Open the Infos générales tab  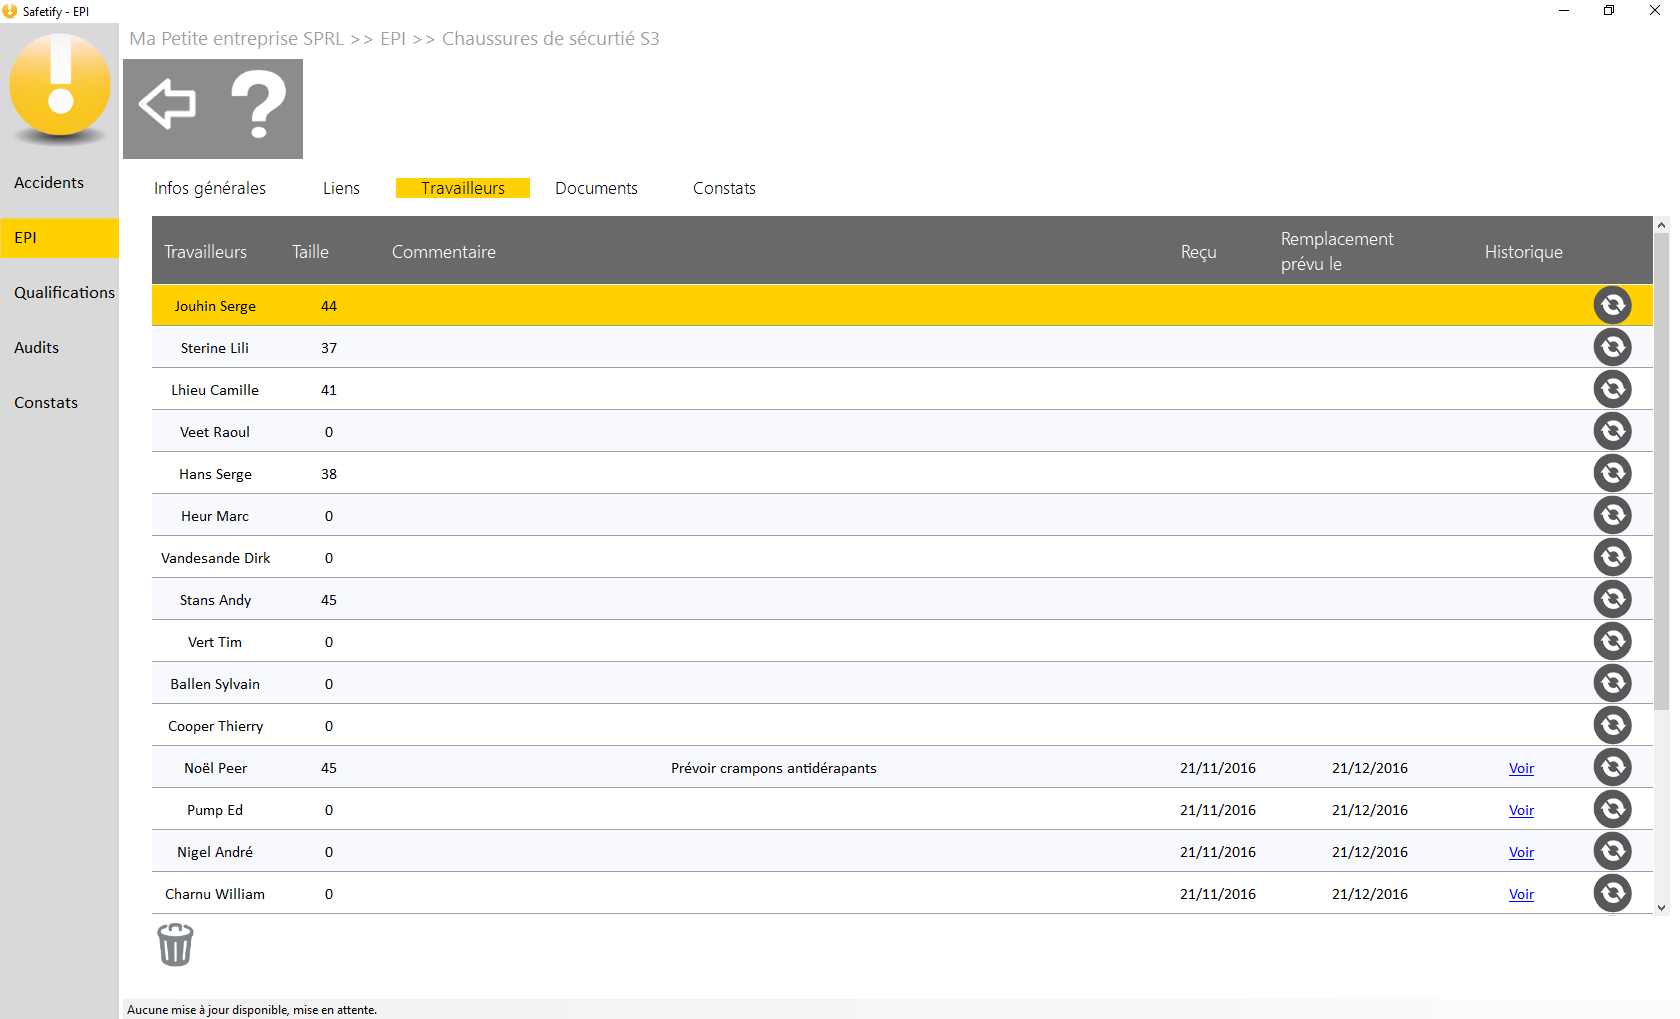click(210, 188)
